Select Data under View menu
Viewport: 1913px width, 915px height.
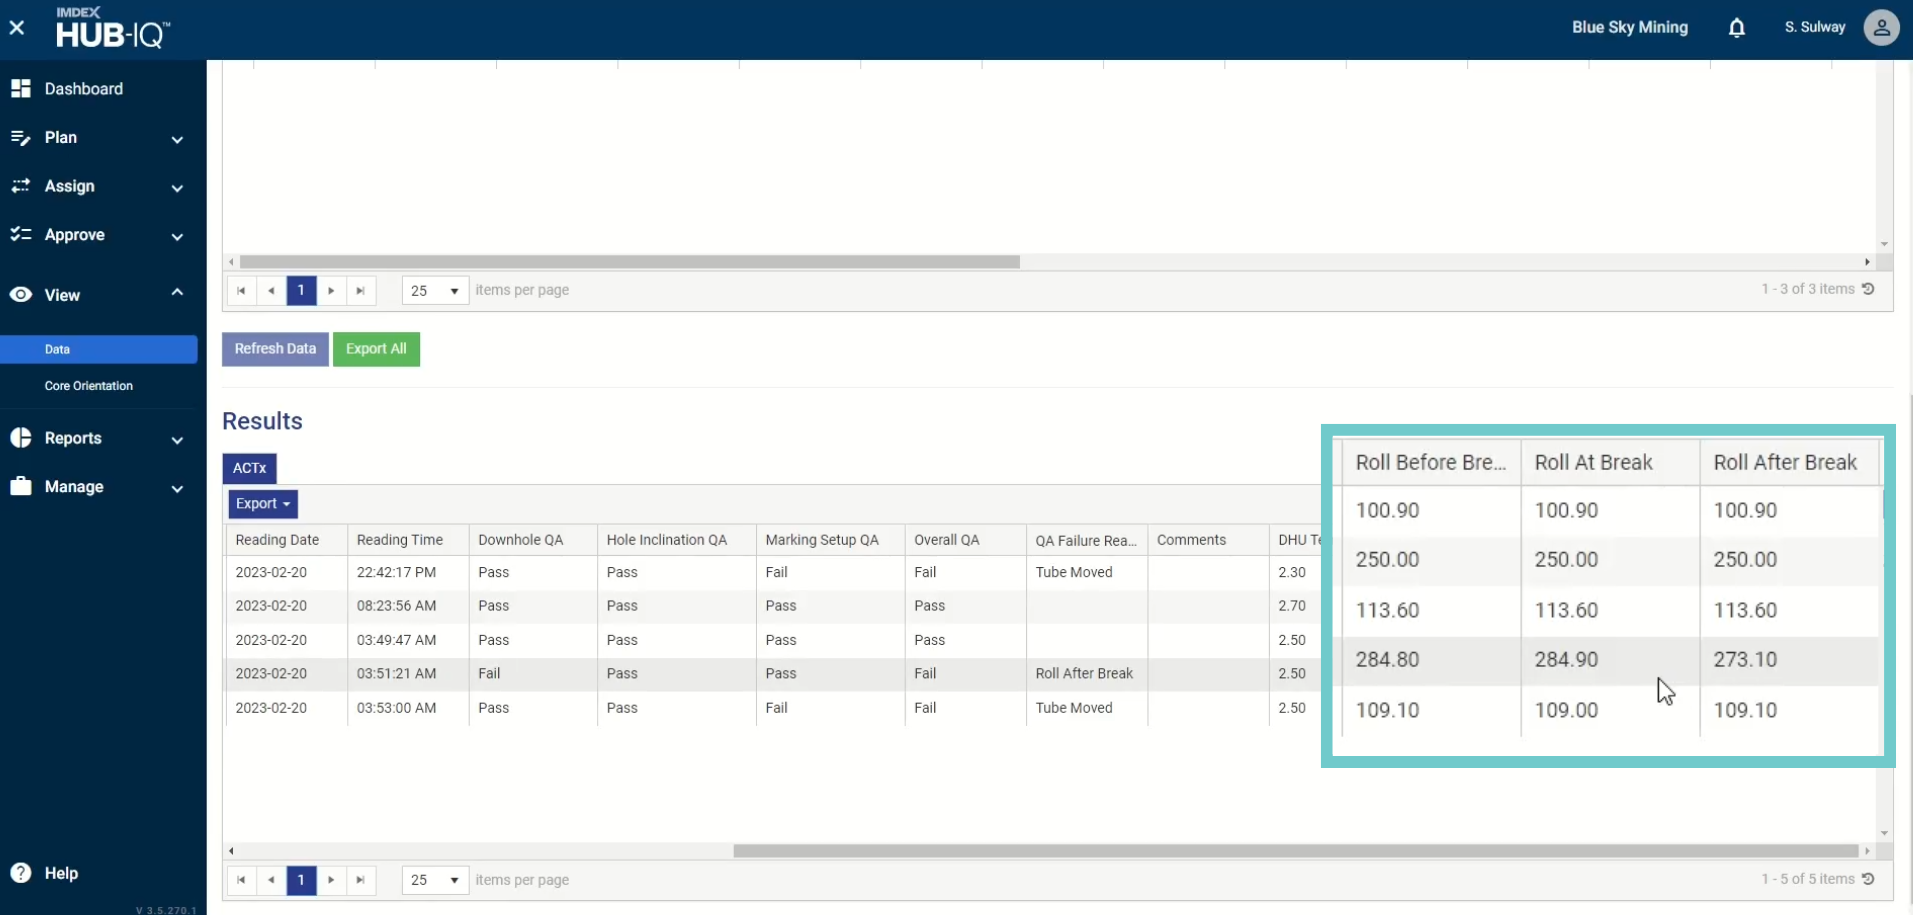point(99,349)
